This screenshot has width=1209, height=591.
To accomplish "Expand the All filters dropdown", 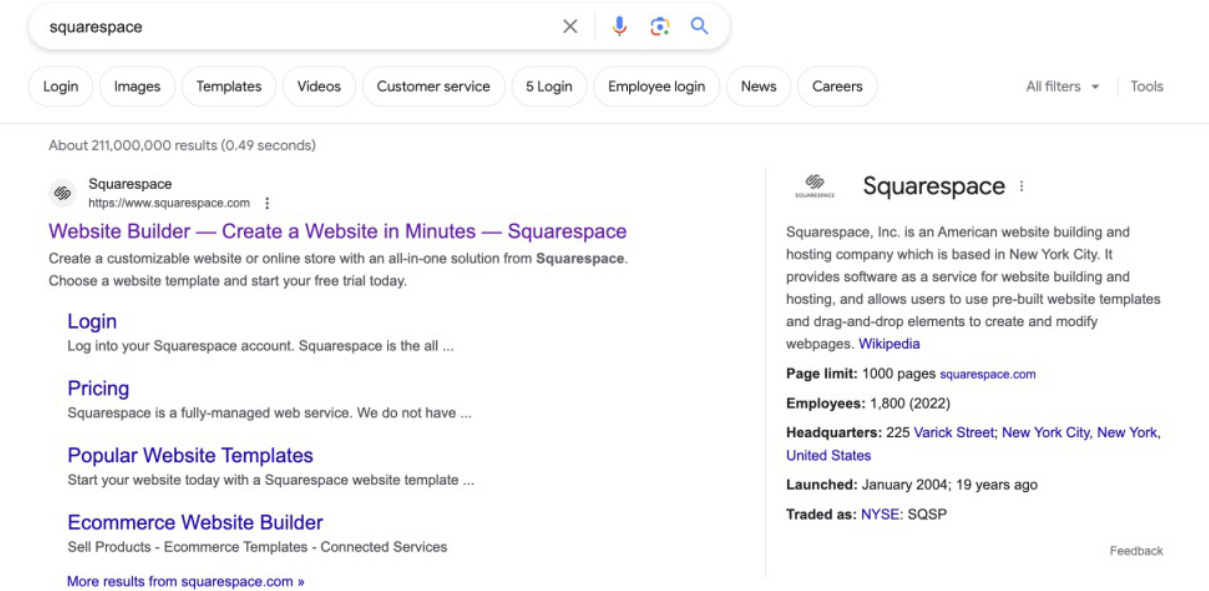I will (1062, 87).
